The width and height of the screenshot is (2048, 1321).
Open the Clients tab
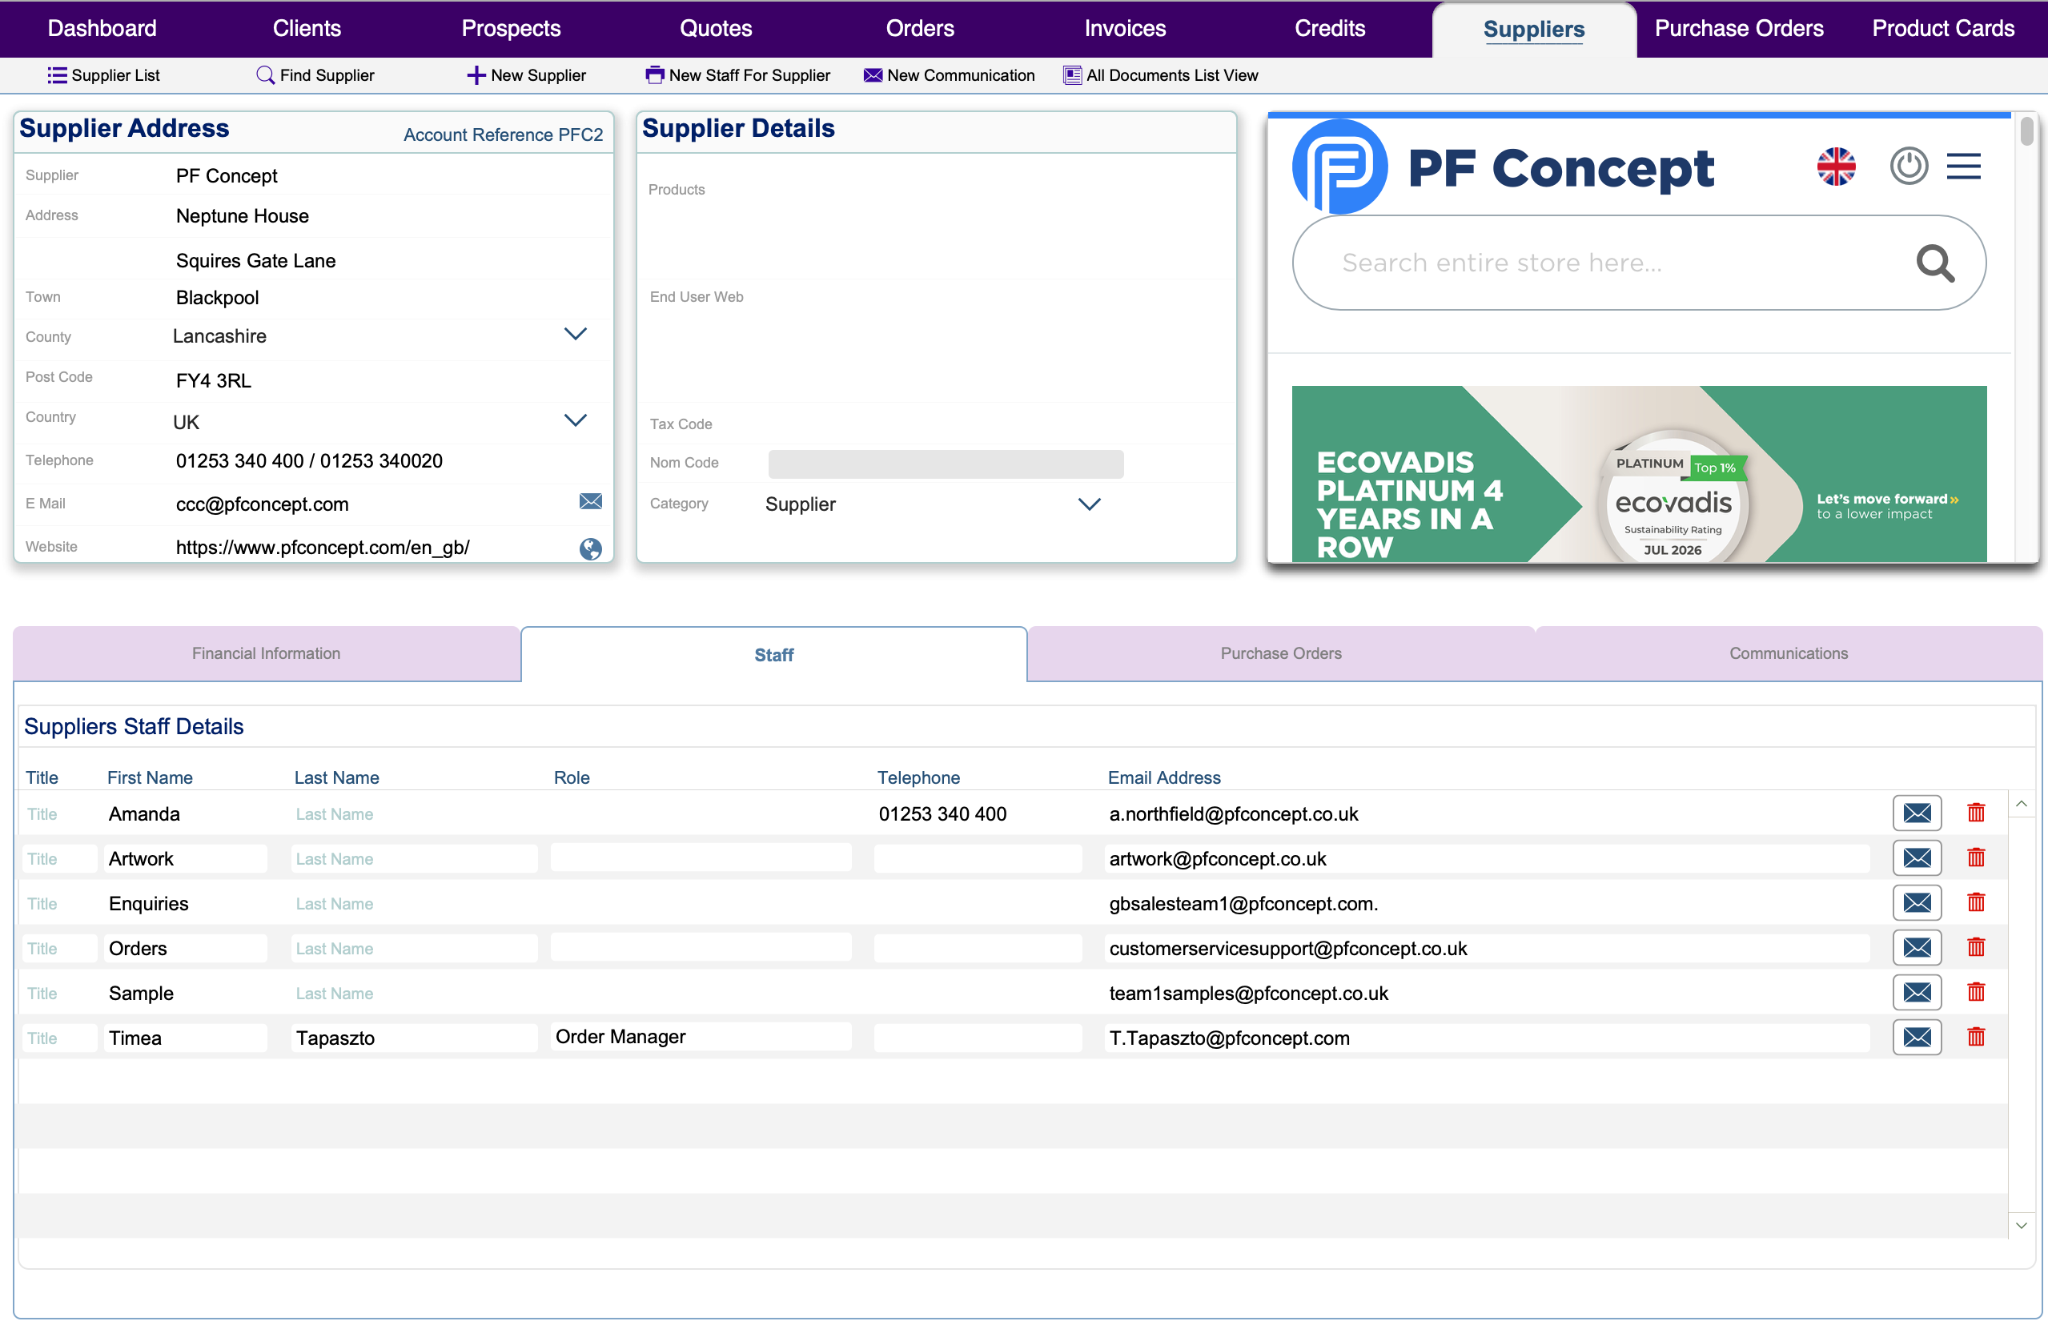tap(307, 28)
